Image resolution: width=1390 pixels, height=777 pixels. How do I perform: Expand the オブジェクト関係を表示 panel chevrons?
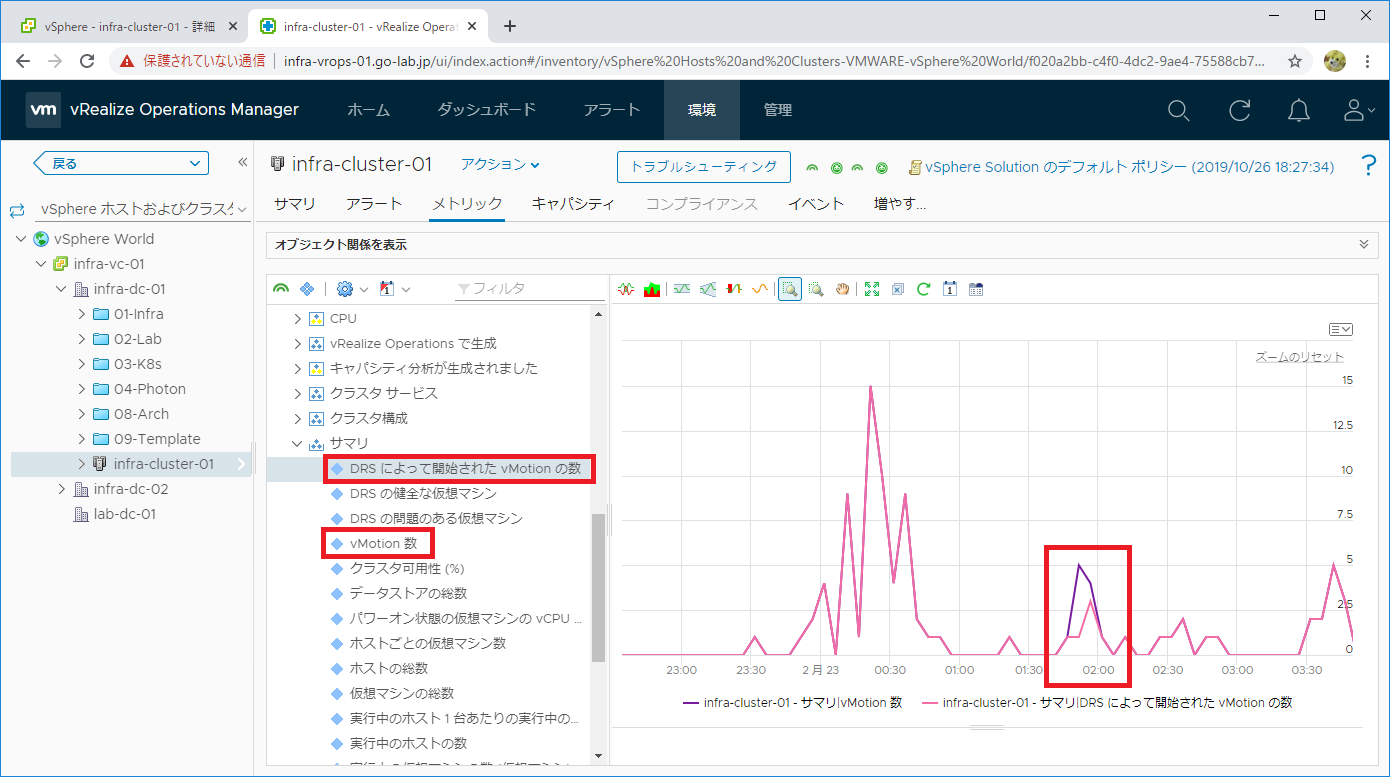pos(1364,244)
